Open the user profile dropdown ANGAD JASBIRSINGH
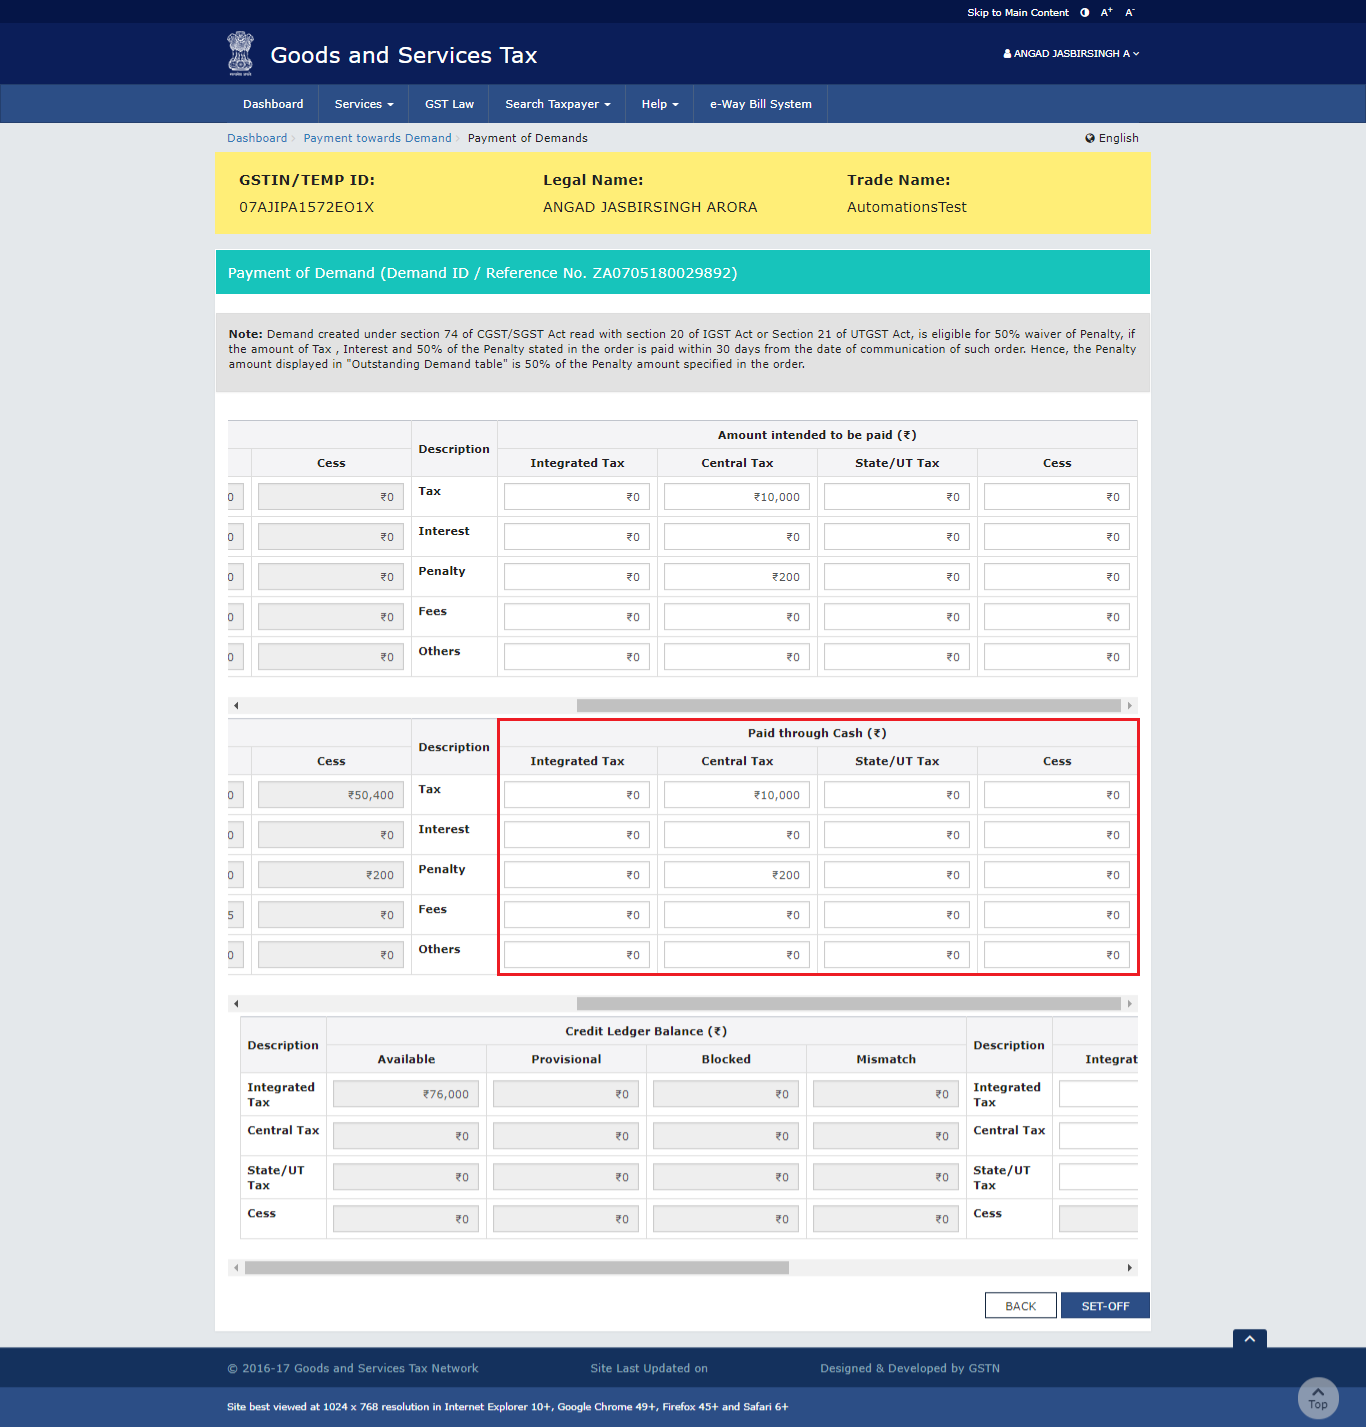1366x1427 pixels. click(x=1071, y=54)
